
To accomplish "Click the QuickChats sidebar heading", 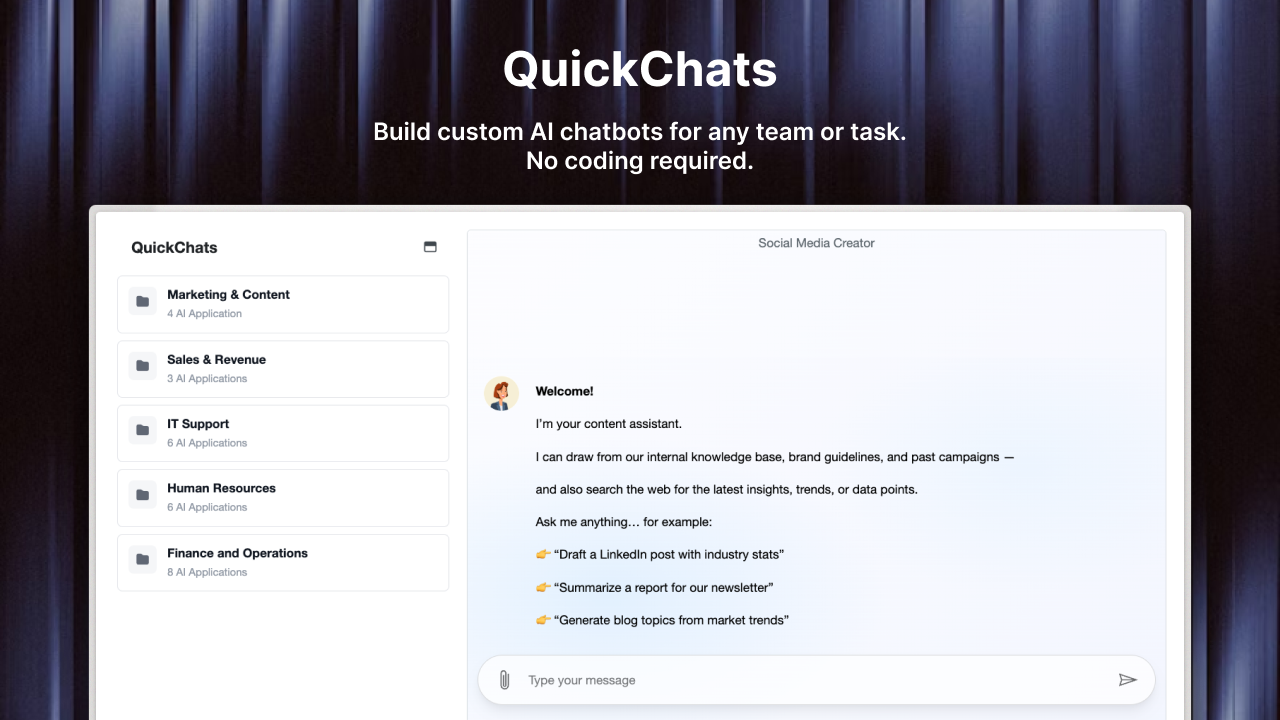I will click(174, 248).
